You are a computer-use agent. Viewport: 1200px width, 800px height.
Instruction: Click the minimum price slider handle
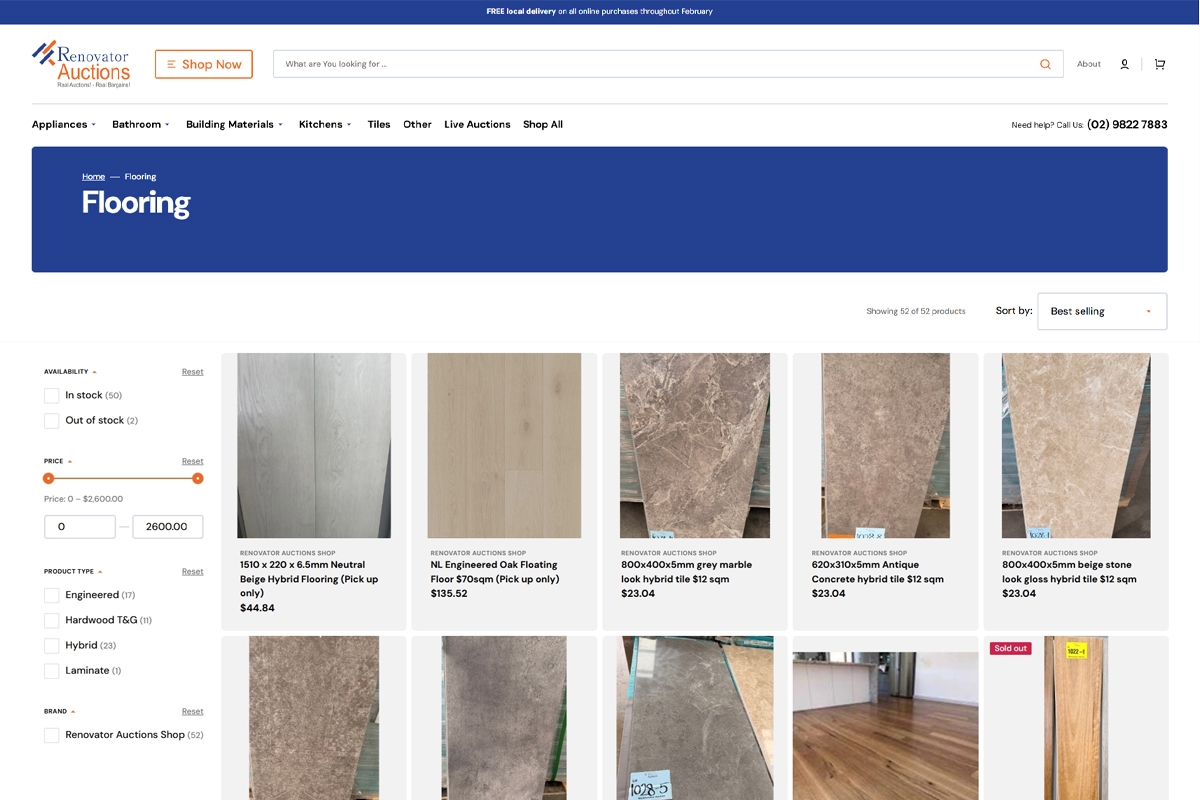click(48, 478)
